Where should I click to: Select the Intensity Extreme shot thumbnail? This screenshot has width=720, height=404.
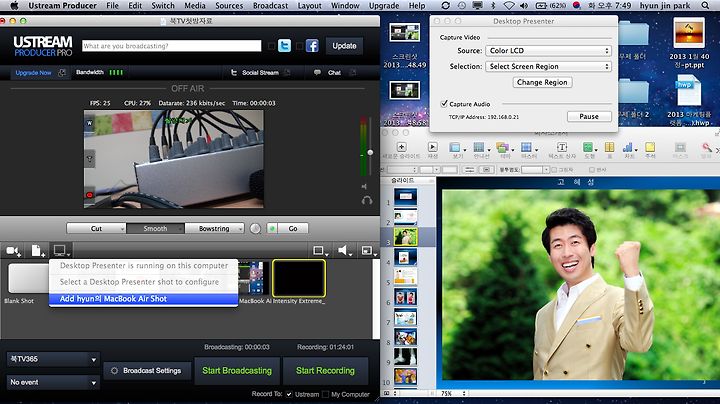(x=299, y=278)
